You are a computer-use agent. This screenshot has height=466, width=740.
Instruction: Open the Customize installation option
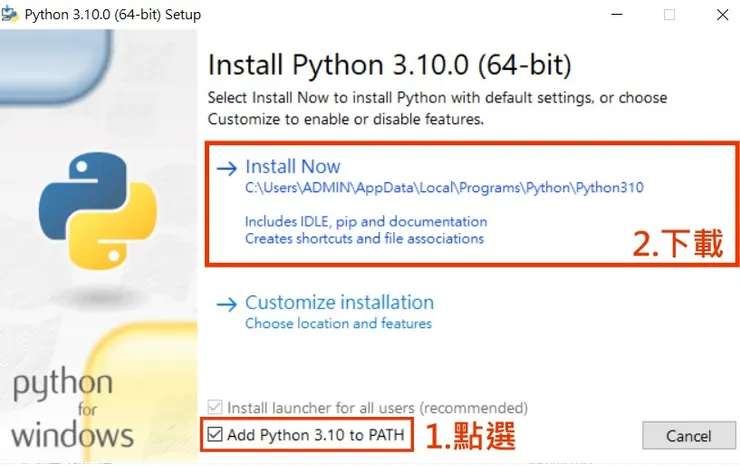(x=339, y=302)
